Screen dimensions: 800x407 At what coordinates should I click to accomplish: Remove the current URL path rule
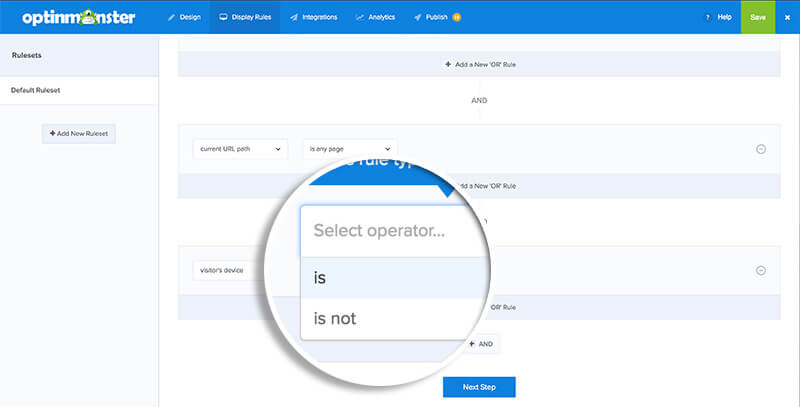click(x=761, y=149)
